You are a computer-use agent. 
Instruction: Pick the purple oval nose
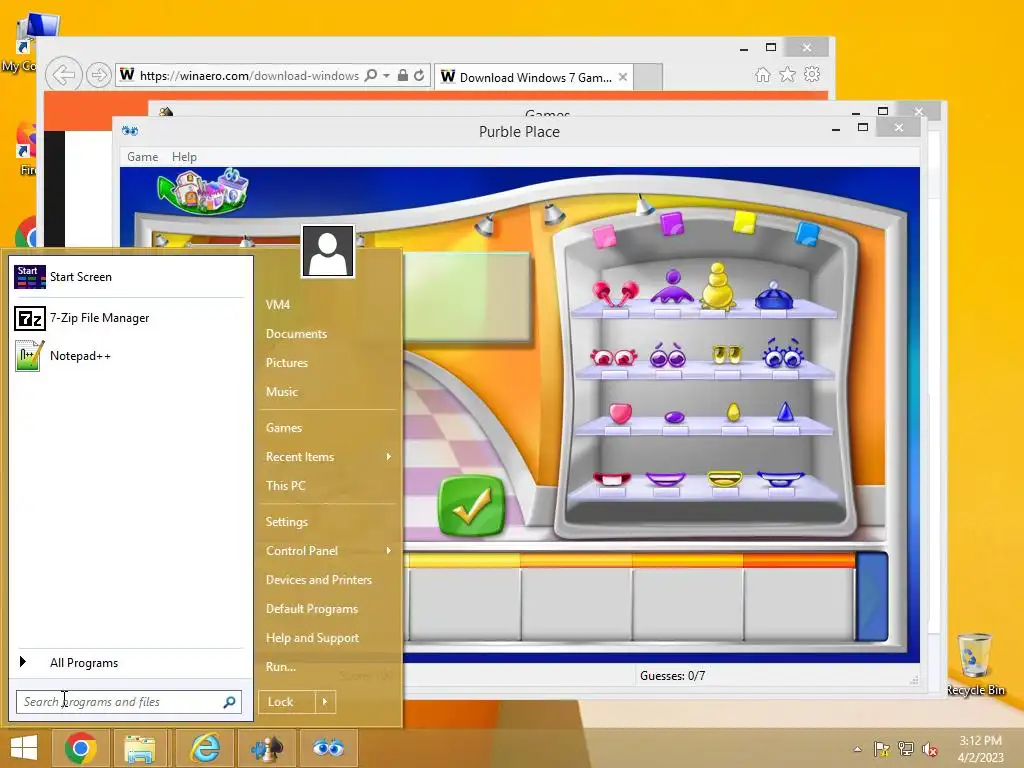[x=674, y=417]
